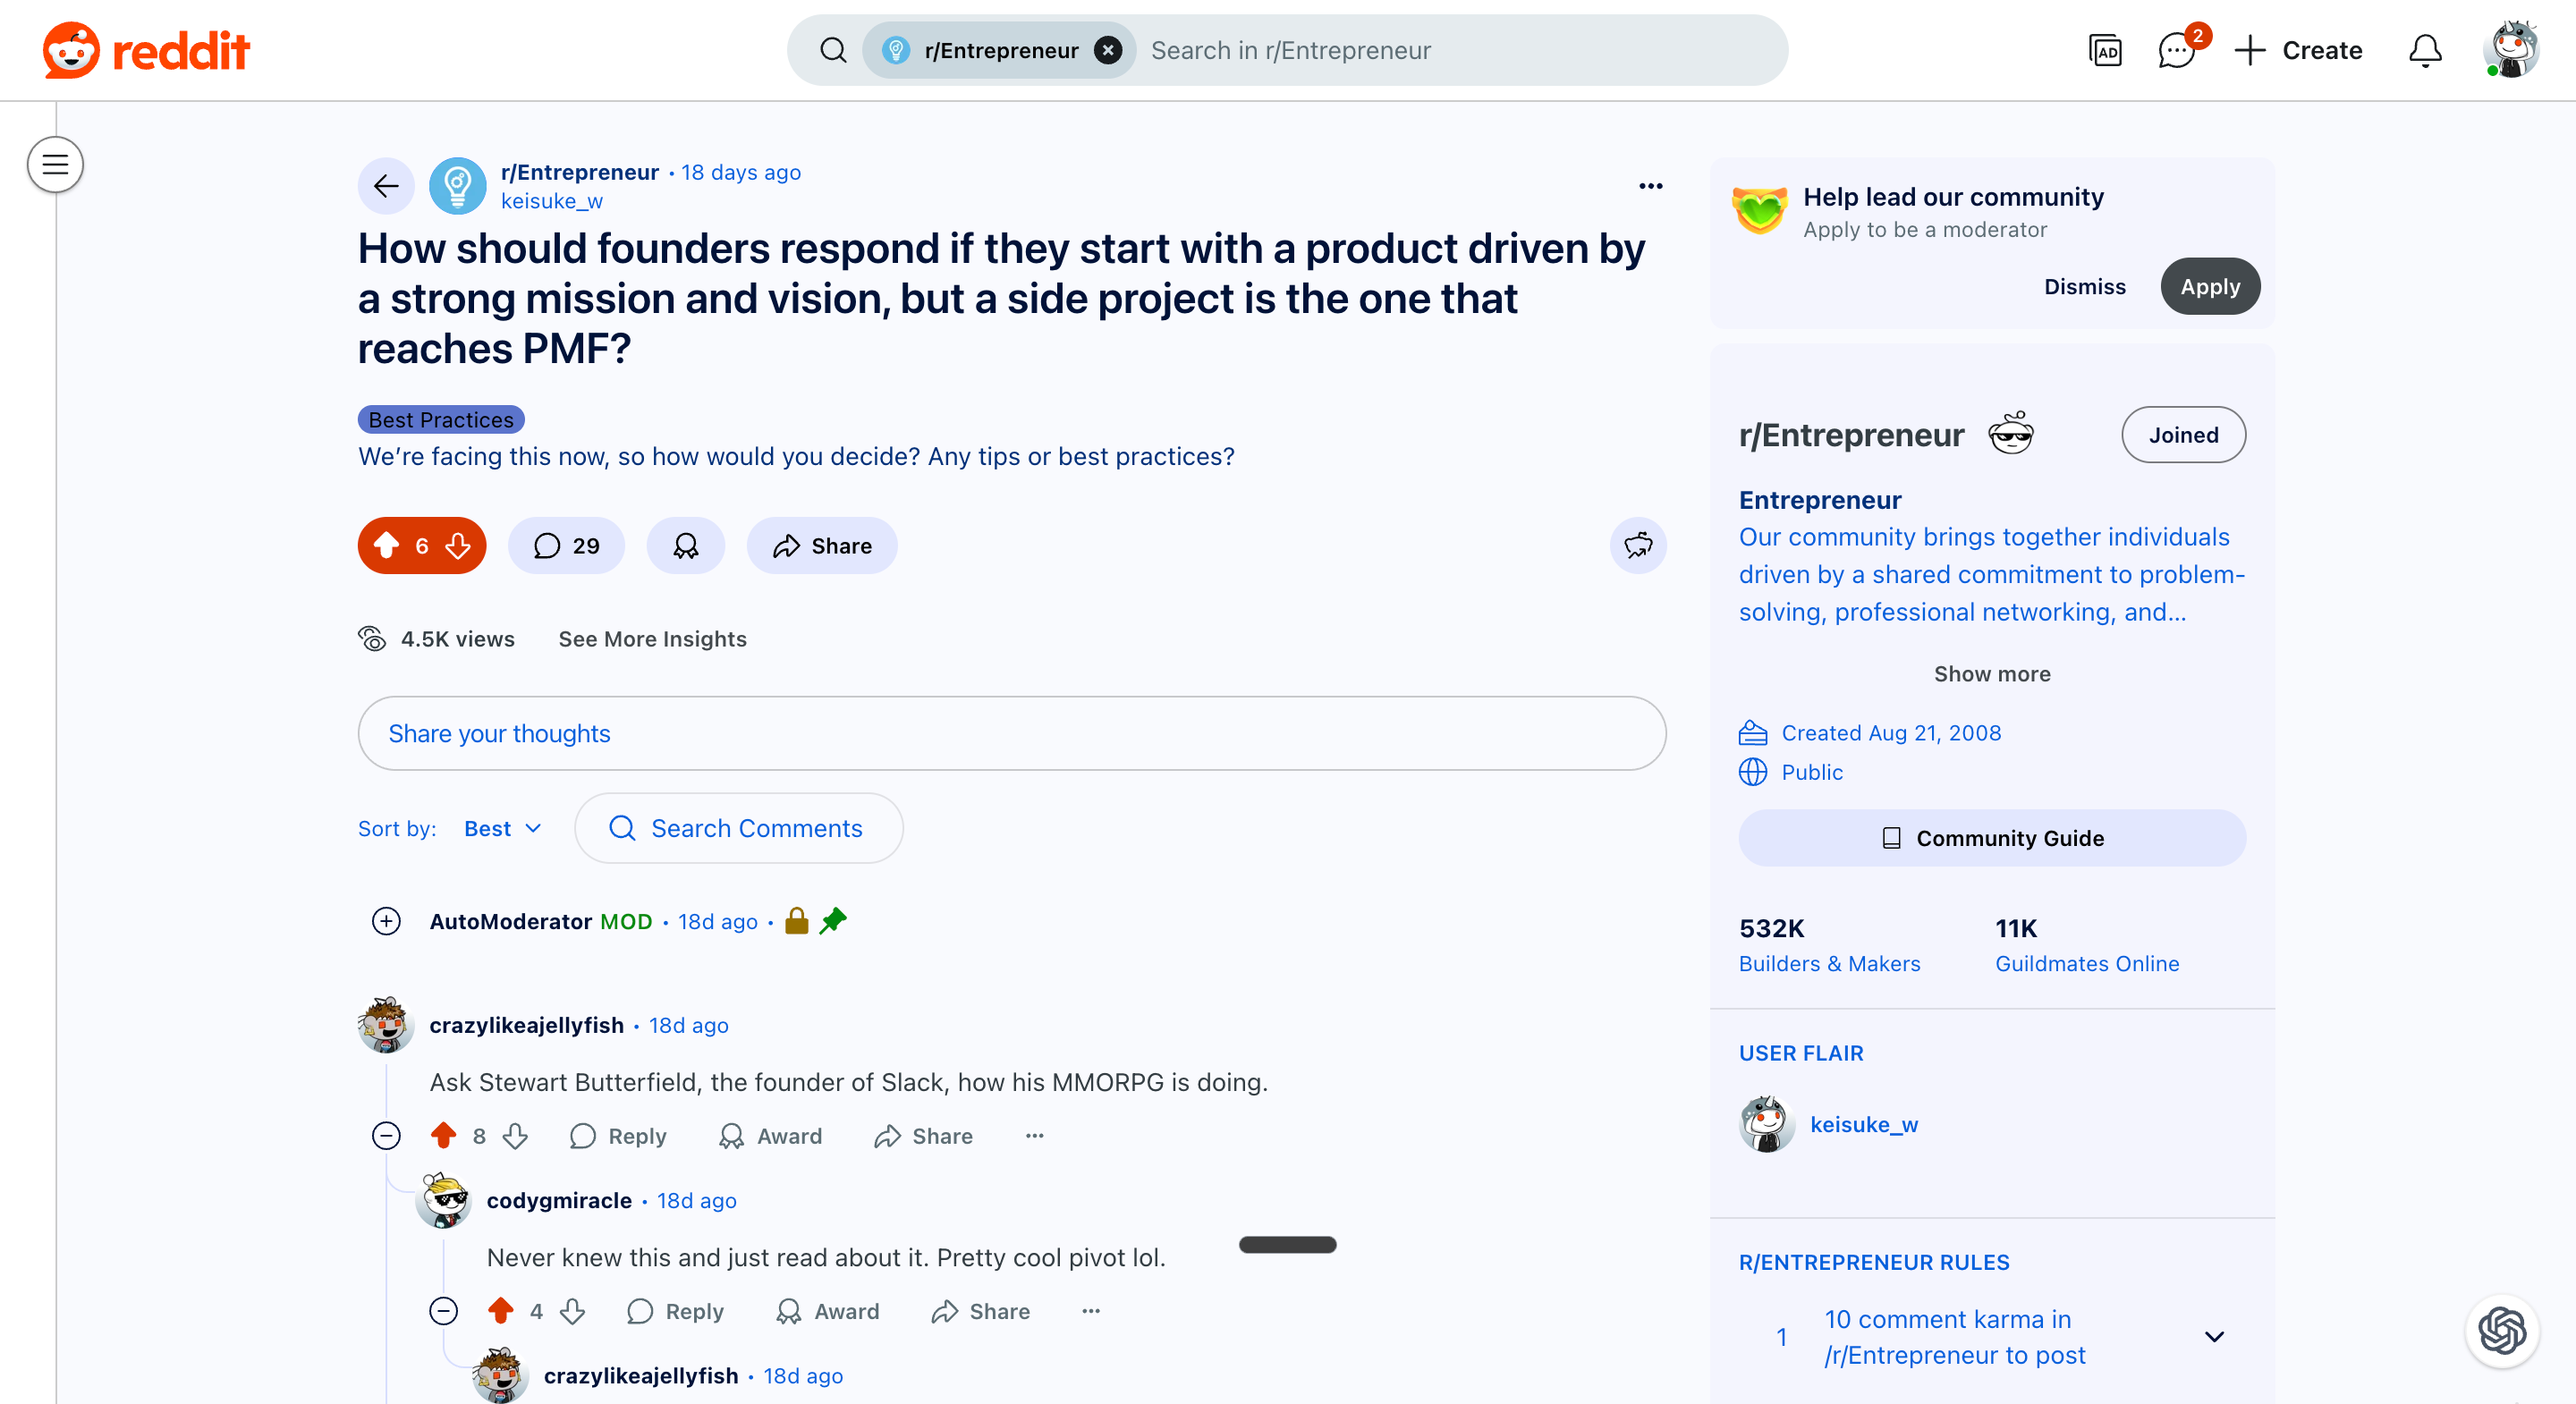This screenshot has height=1404, width=2576.
Task: Click the back arrow button
Action: [386, 186]
